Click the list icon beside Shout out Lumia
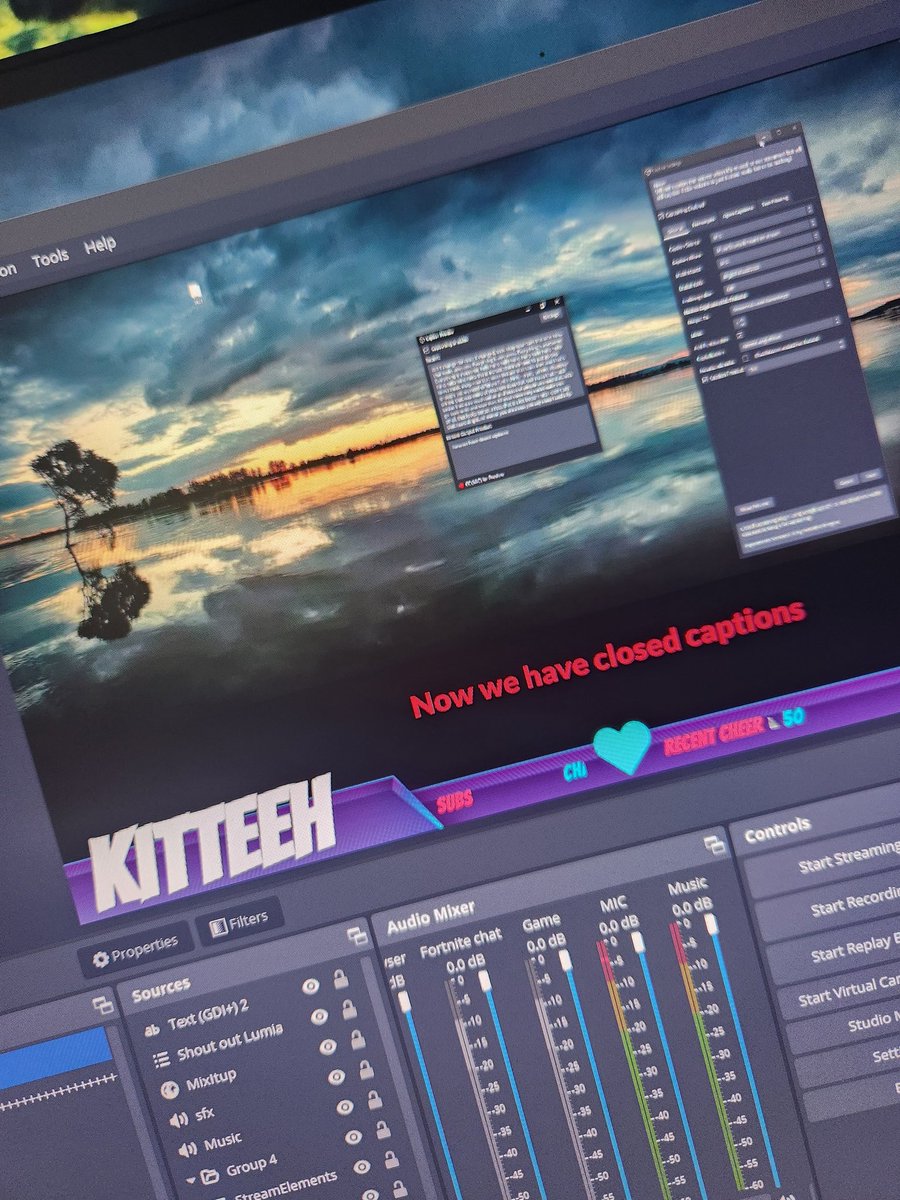The width and height of the screenshot is (900, 1200). pyautogui.click(x=160, y=1060)
